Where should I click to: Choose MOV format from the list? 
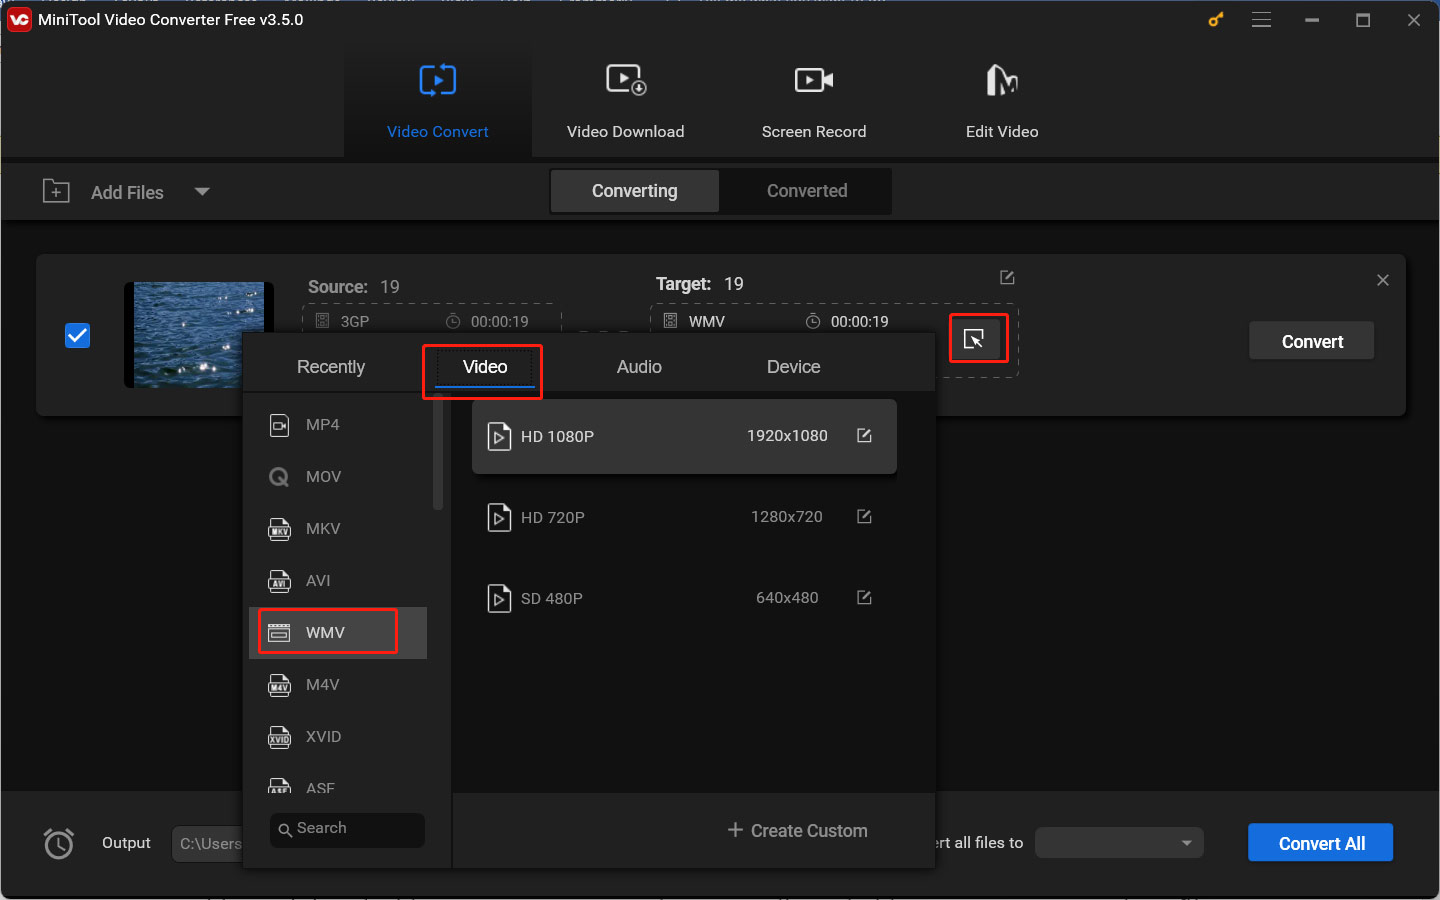click(x=338, y=477)
